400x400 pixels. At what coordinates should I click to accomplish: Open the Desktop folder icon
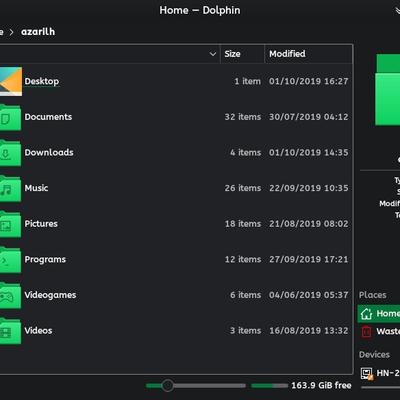(x=11, y=81)
